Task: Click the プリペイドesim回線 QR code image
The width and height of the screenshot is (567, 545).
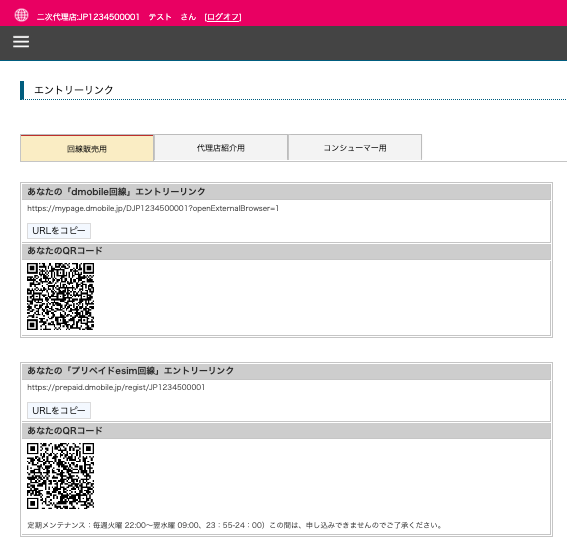Action: (x=60, y=476)
